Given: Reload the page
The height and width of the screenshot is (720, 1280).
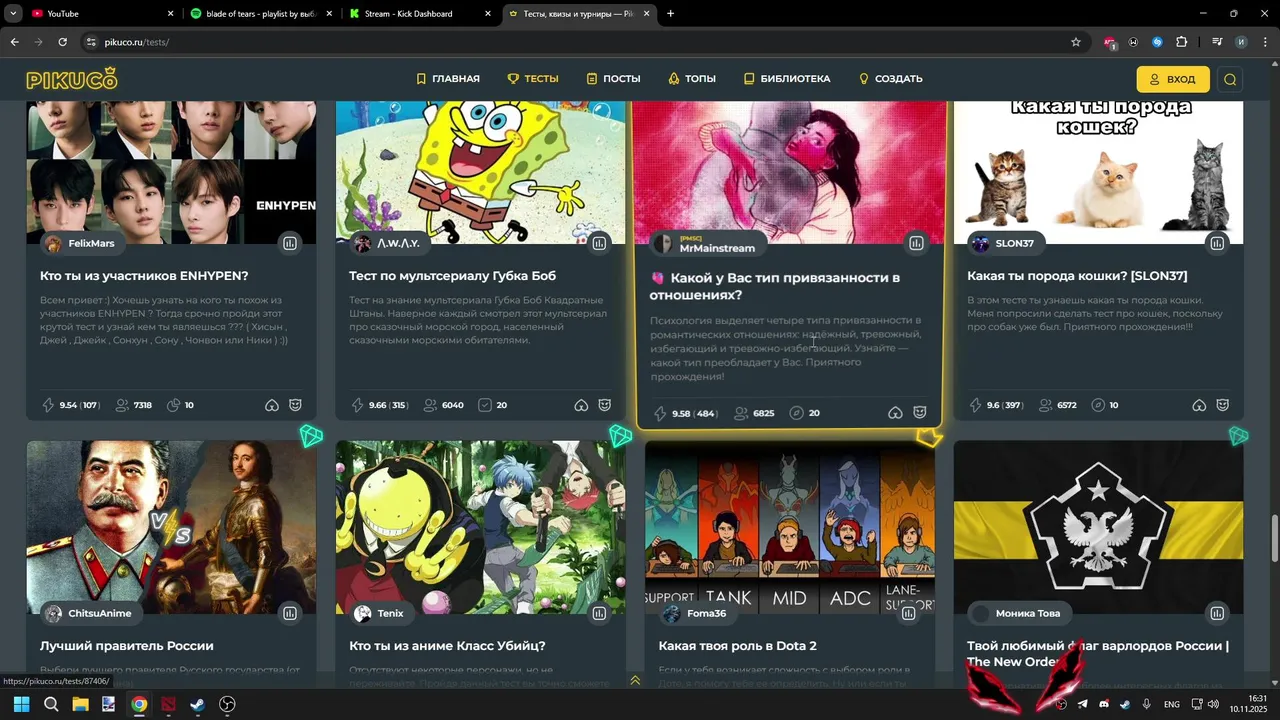Looking at the screenshot, I should click(x=62, y=42).
